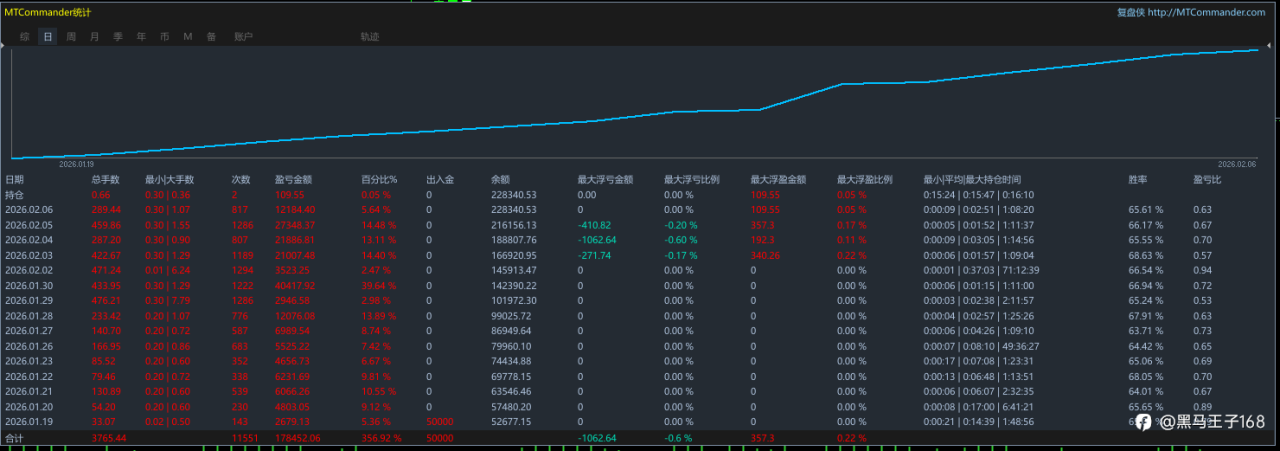
Task: Click profit value 40417.92
Action: (295, 285)
